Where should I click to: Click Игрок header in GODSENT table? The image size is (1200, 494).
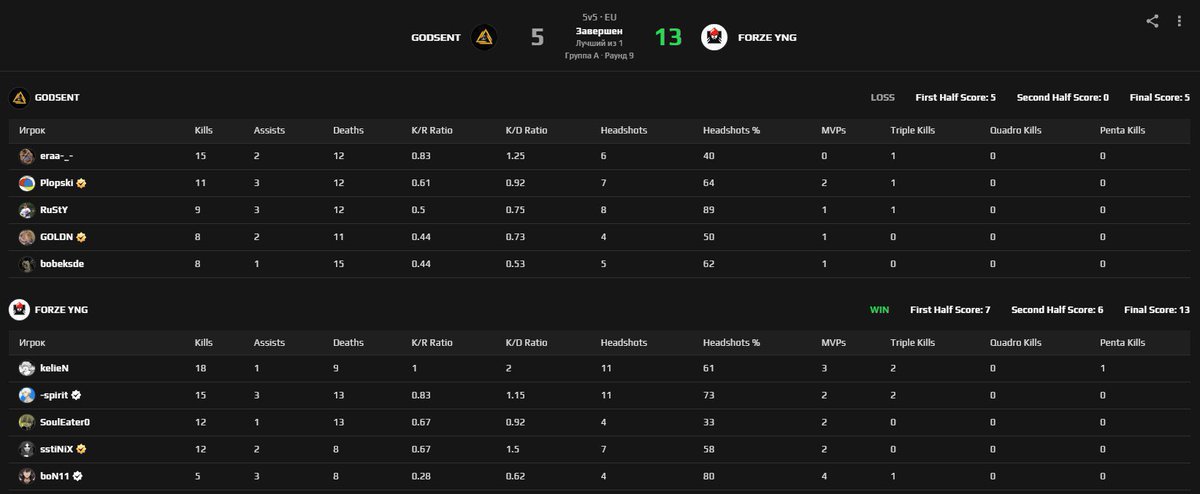pos(32,130)
